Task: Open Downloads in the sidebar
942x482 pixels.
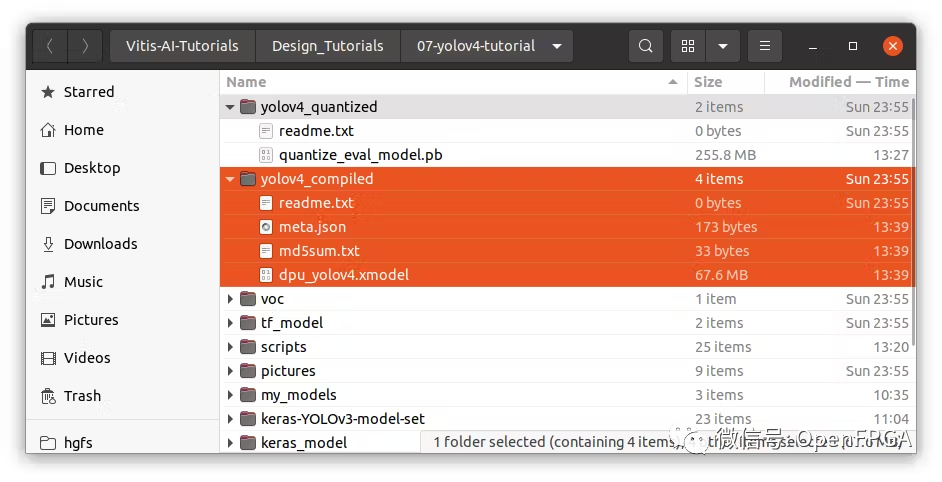Action: [x=100, y=244]
